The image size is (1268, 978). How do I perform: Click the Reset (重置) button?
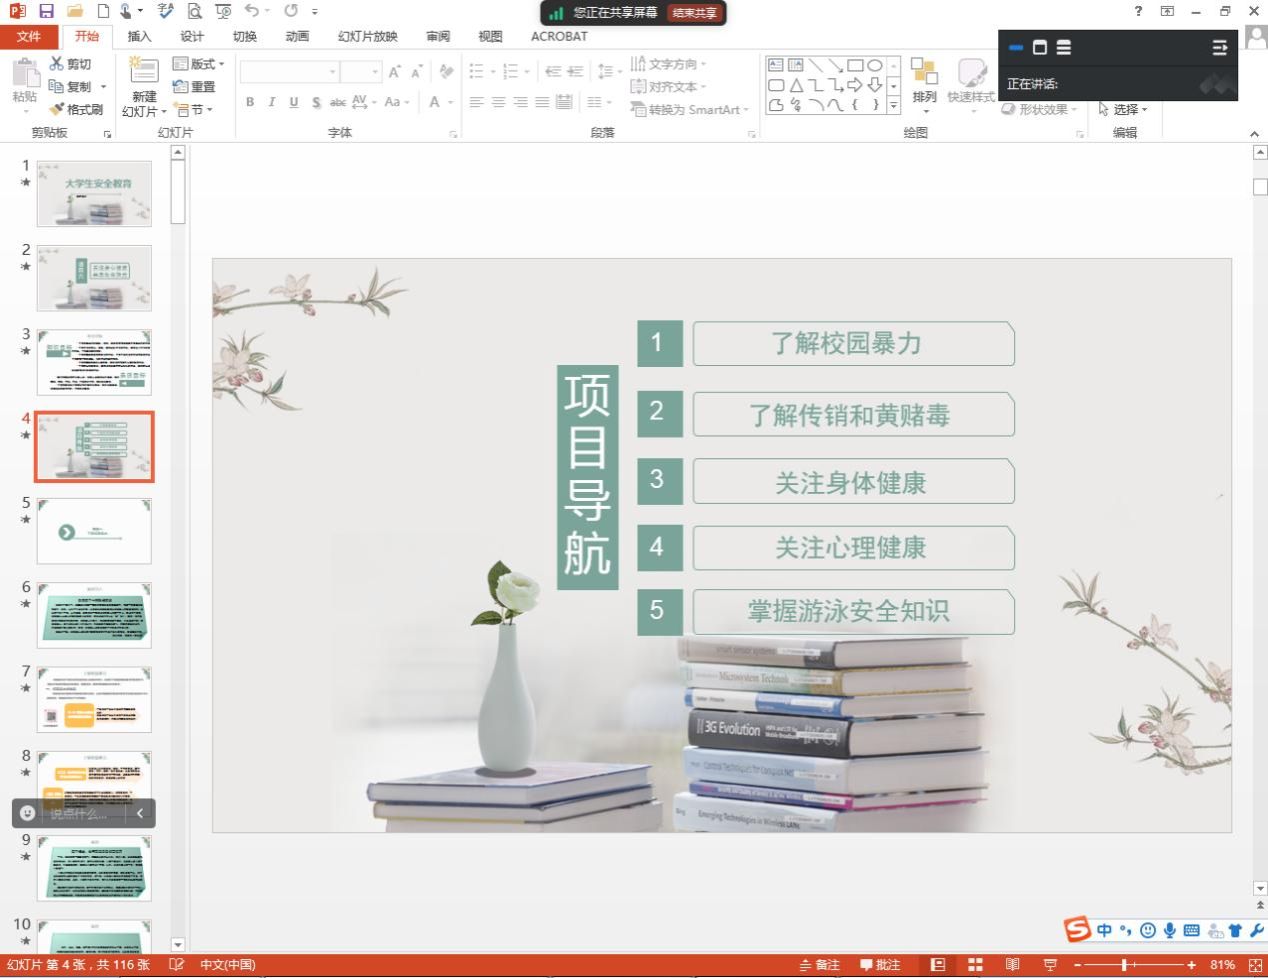196,87
